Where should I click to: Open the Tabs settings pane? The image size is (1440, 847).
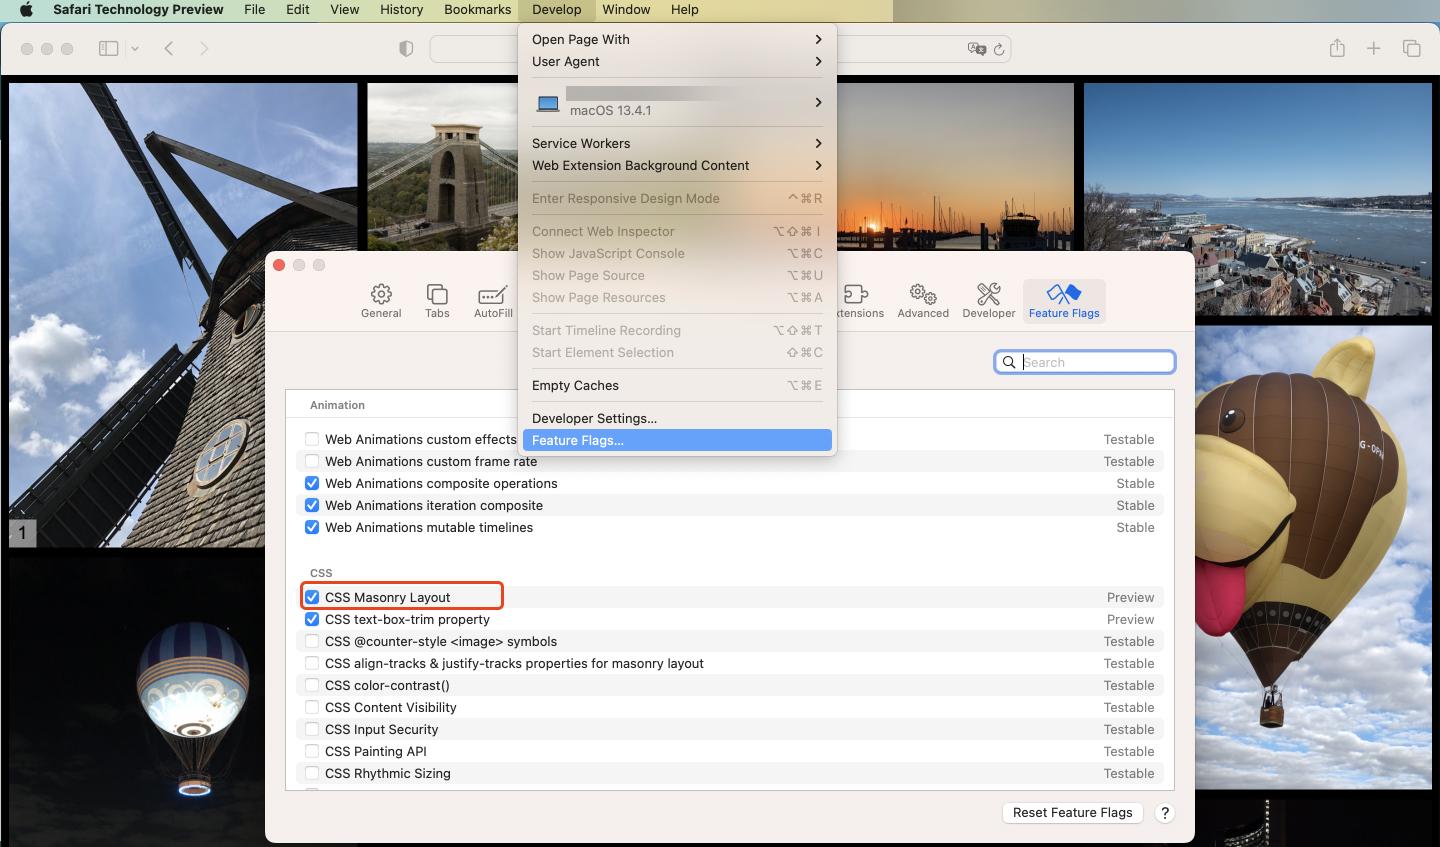(437, 301)
